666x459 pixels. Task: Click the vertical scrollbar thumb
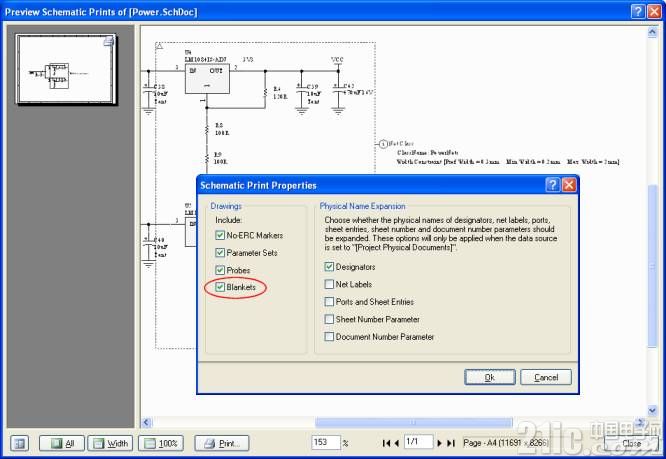pos(652,266)
